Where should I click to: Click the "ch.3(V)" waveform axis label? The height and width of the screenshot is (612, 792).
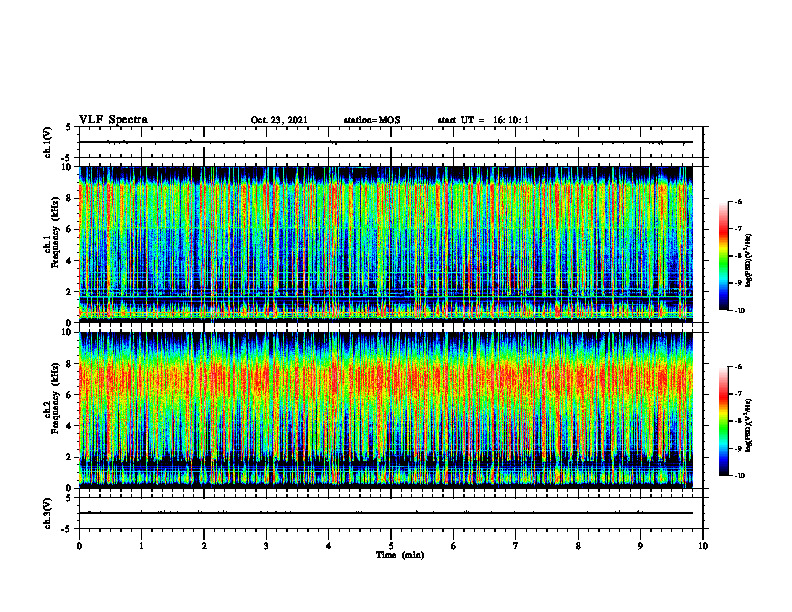(x=48, y=513)
